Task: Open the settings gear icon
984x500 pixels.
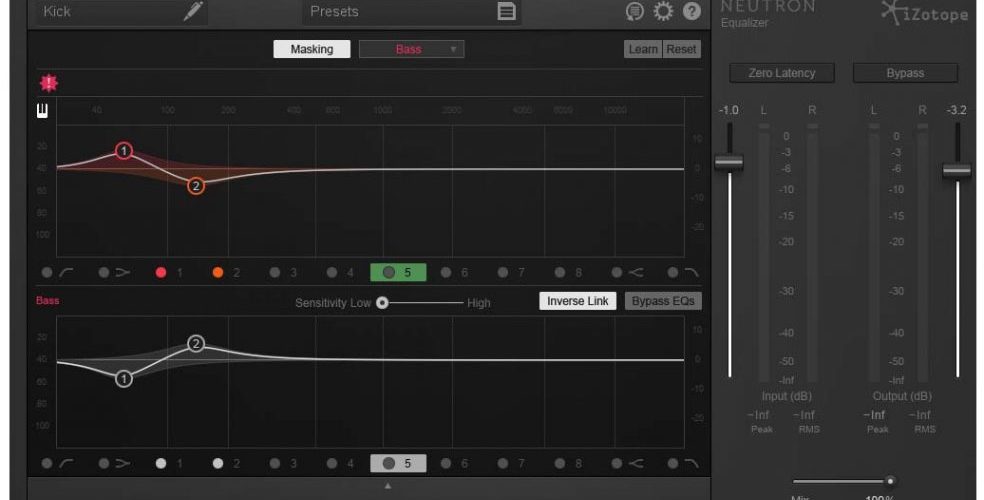Action: [663, 11]
